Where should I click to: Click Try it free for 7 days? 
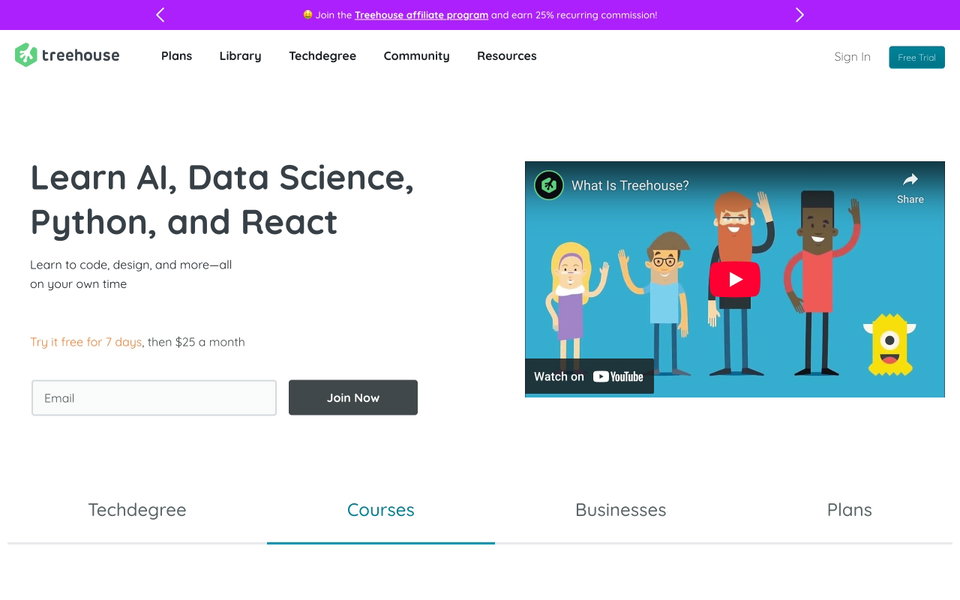coord(86,342)
